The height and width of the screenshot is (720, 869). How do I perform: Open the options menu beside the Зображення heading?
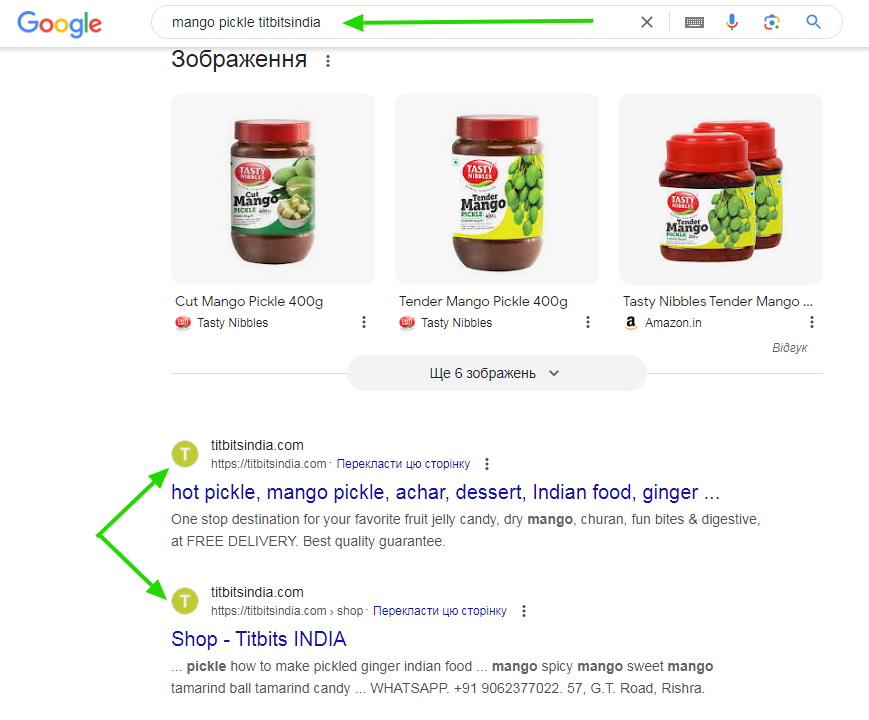(x=328, y=61)
